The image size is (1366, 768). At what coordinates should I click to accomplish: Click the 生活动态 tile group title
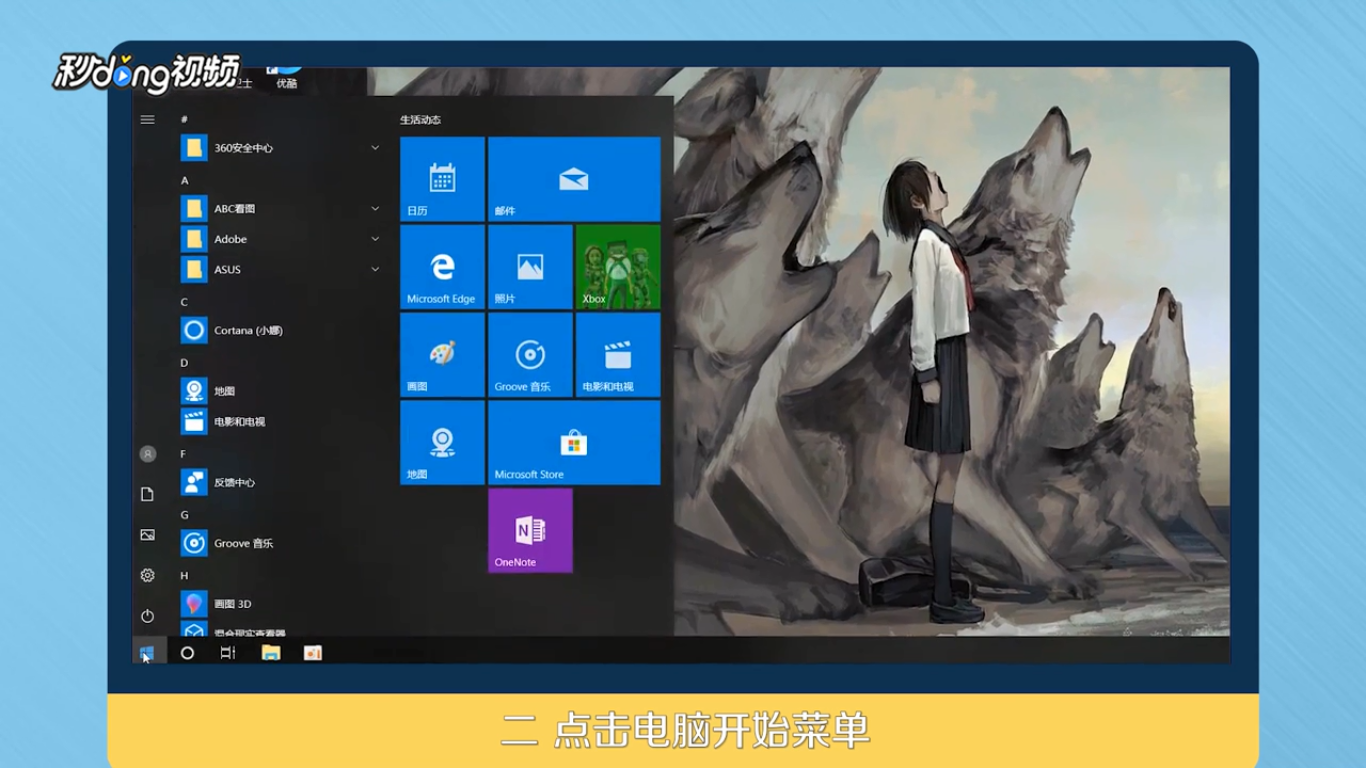point(420,120)
